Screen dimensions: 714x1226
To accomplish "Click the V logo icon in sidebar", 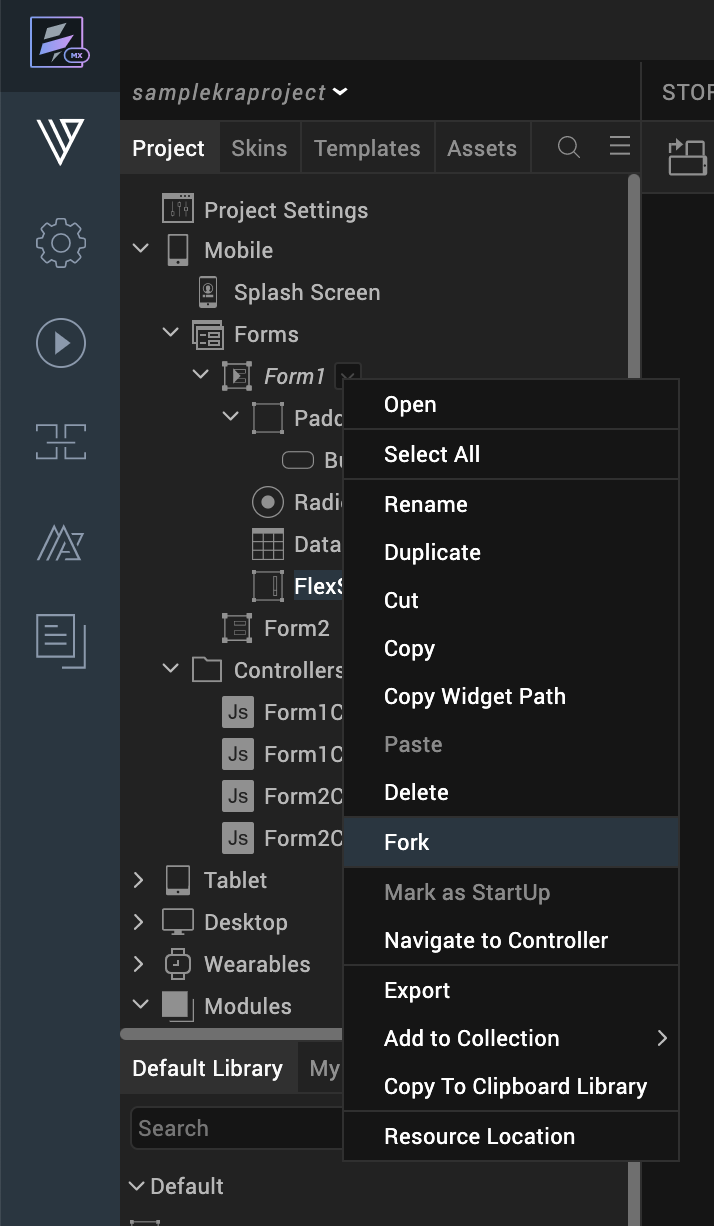I will 60,142.
